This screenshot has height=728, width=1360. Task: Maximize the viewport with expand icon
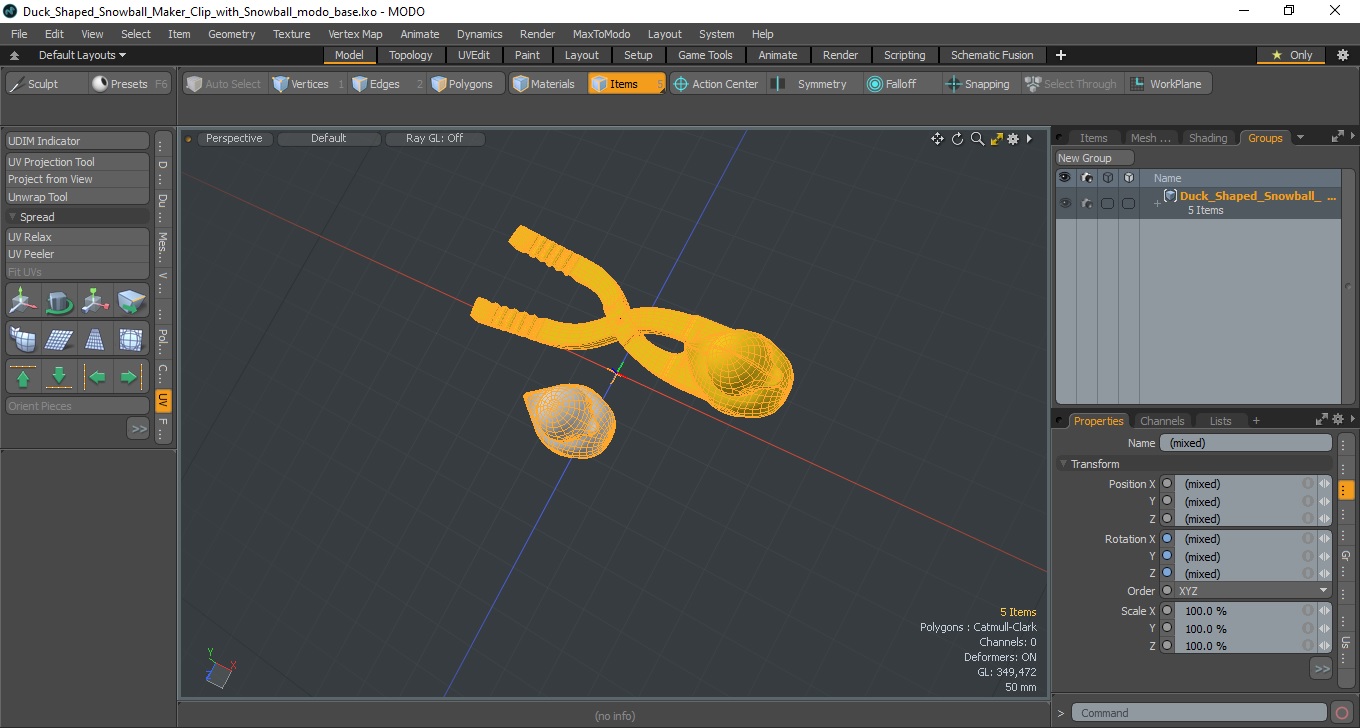(x=996, y=139)
